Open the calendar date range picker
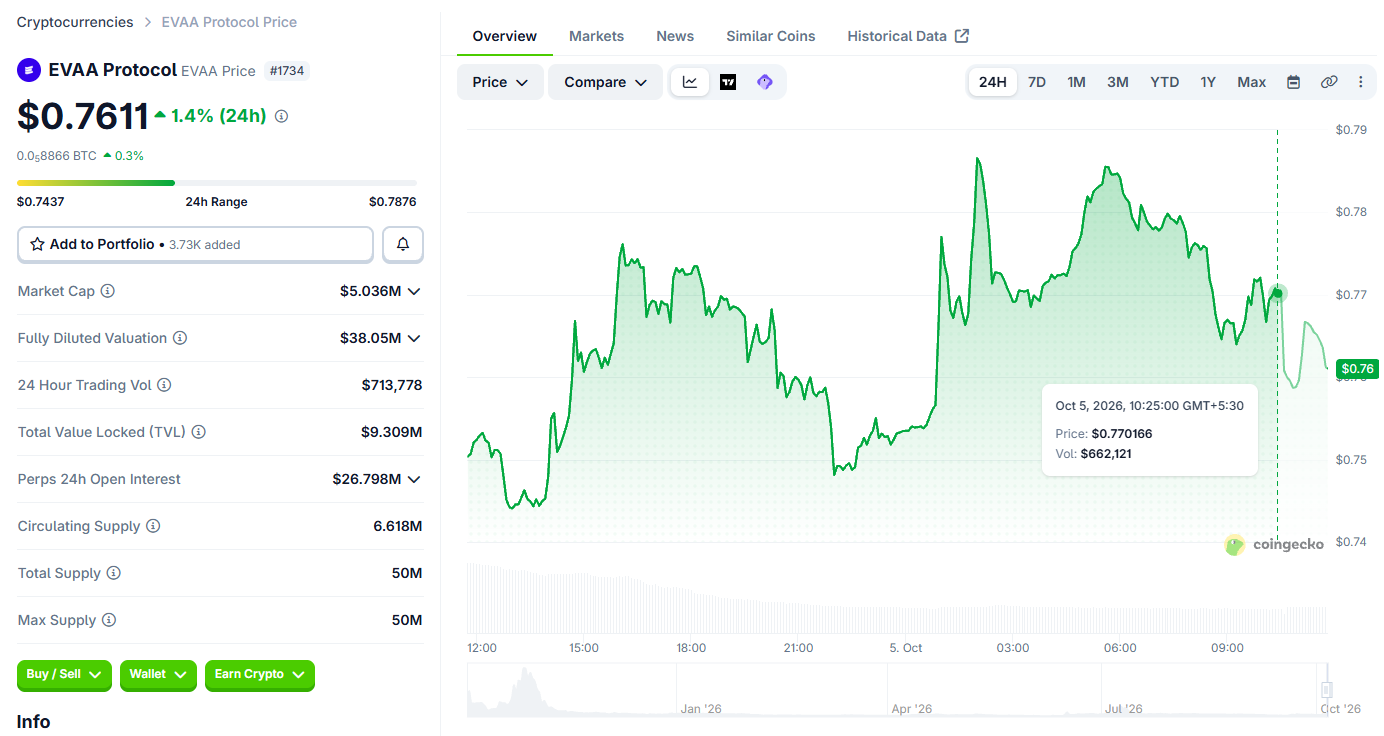The height and width of the screenshot is (736, 1384). click(1293, 82)
